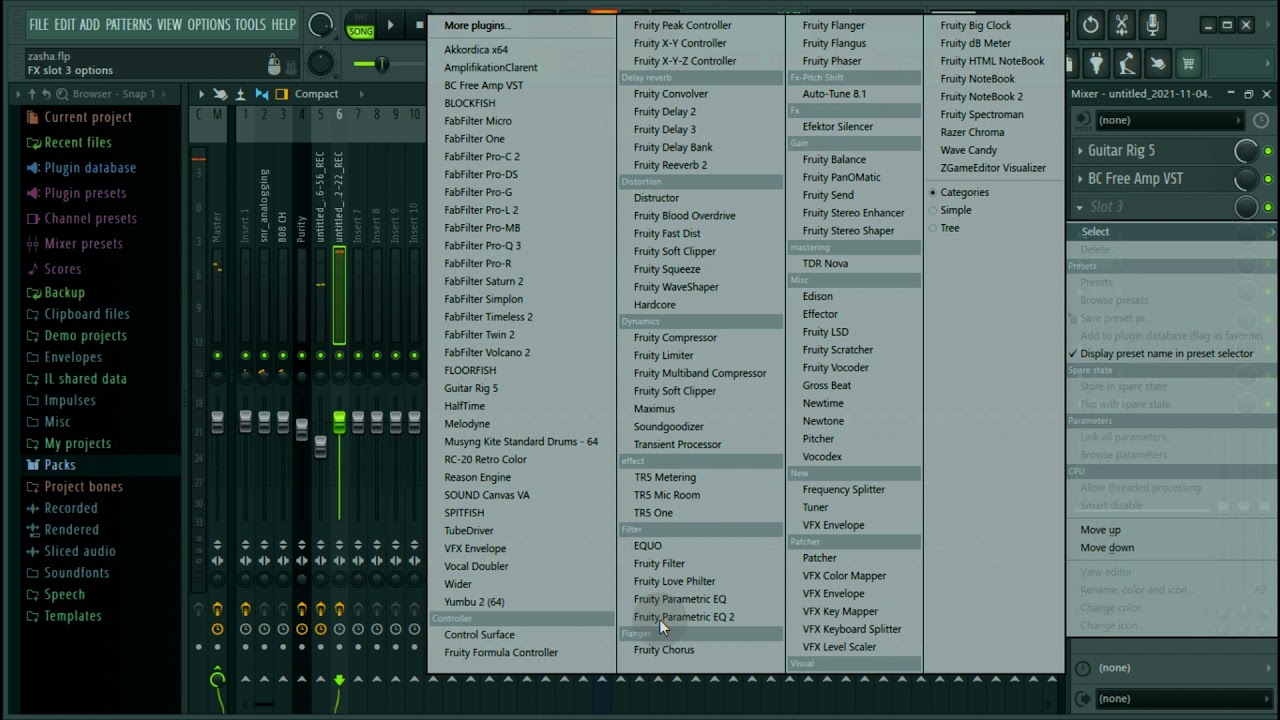Screen dimensions: 1280x720
Task: Open Recent files in the browser
Action: click(78, 142)
